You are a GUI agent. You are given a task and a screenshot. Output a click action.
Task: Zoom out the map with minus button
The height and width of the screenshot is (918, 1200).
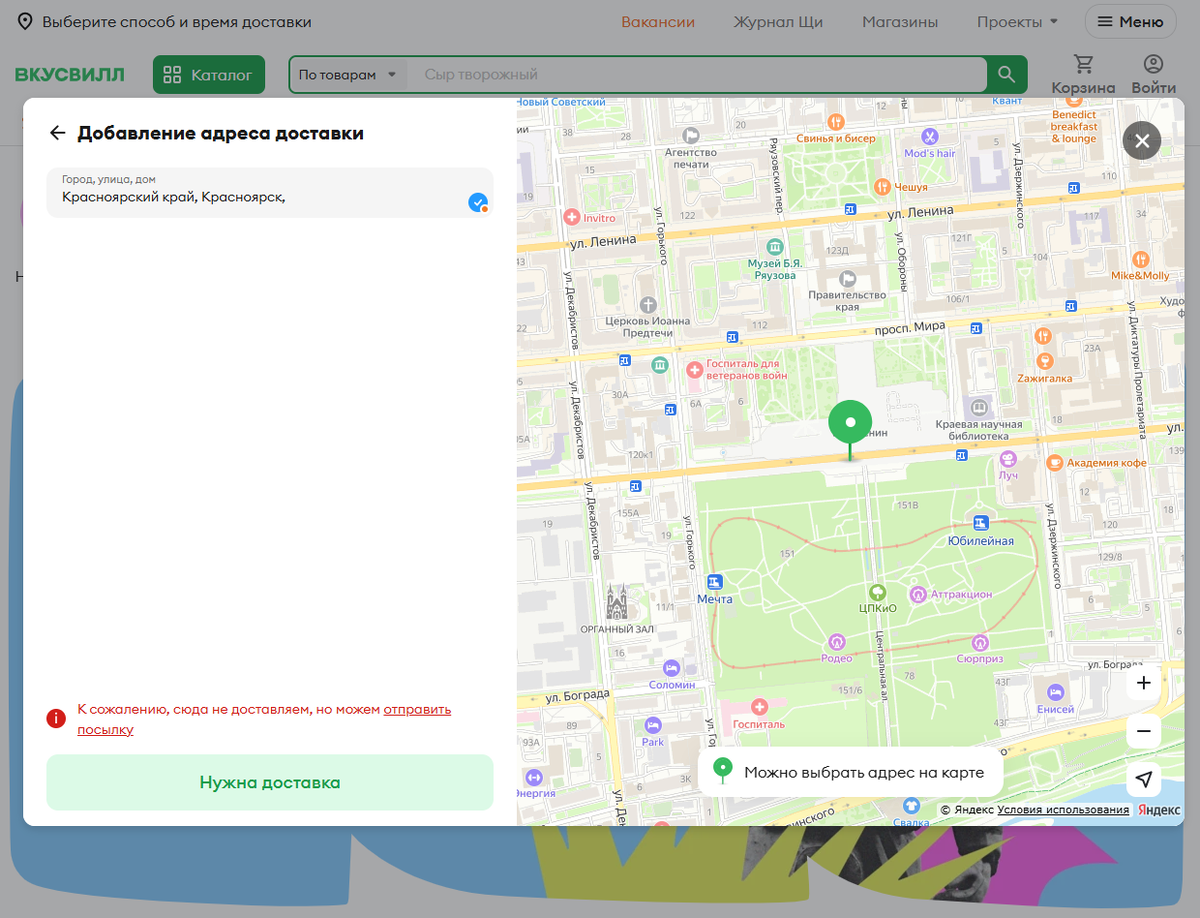point(1144,731)
